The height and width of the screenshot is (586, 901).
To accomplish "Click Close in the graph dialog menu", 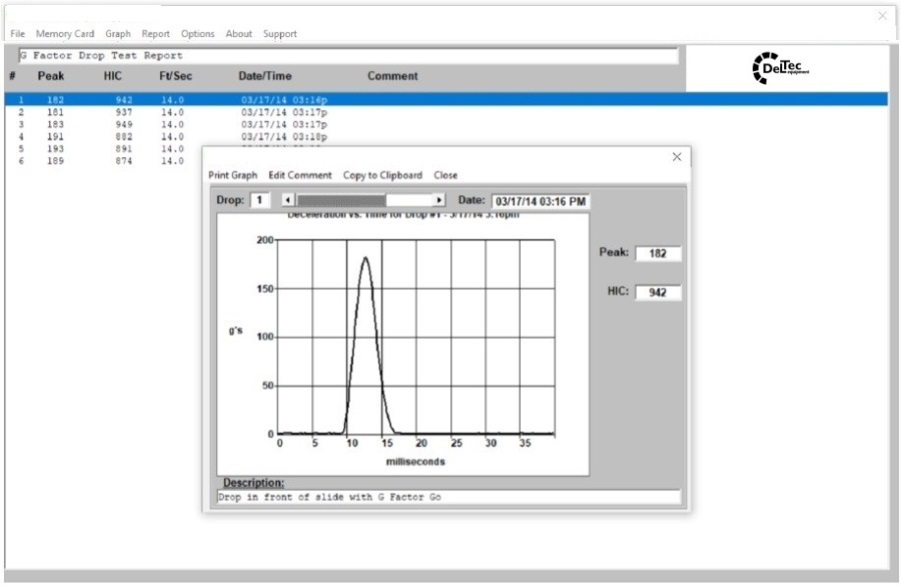I will tap(445, 175).
